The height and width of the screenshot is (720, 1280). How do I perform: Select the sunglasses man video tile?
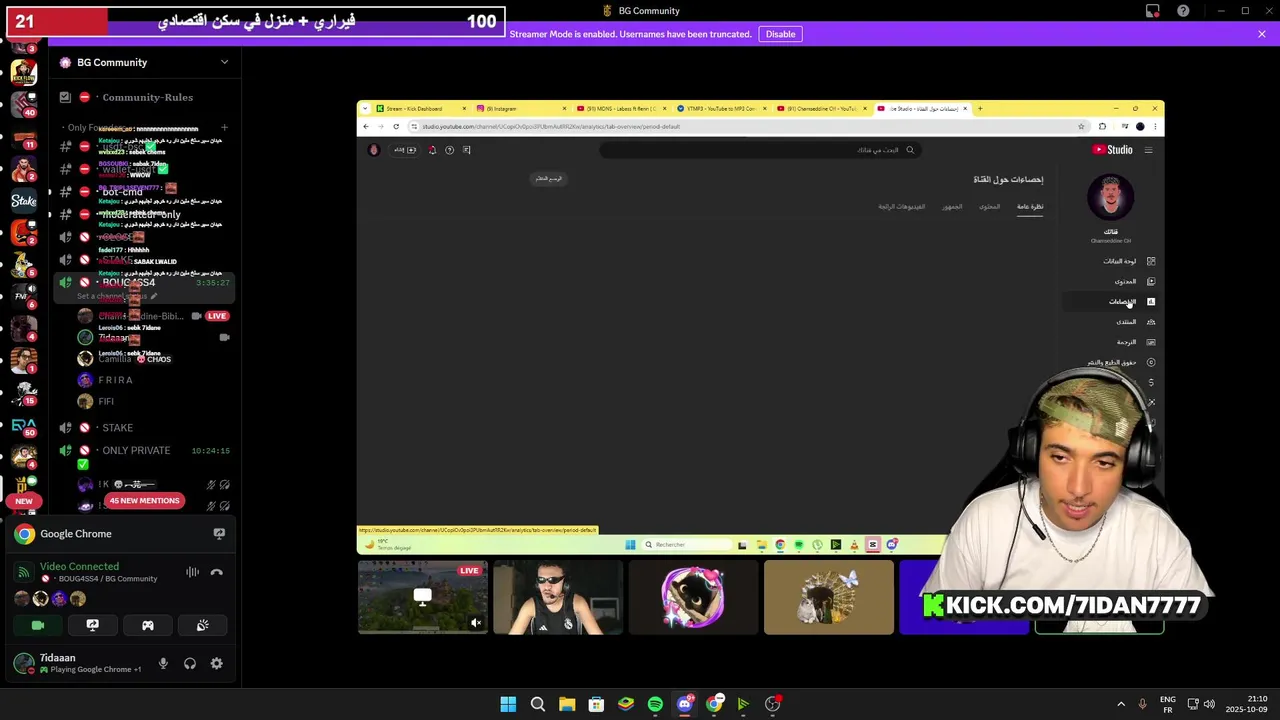coord(558,597)
